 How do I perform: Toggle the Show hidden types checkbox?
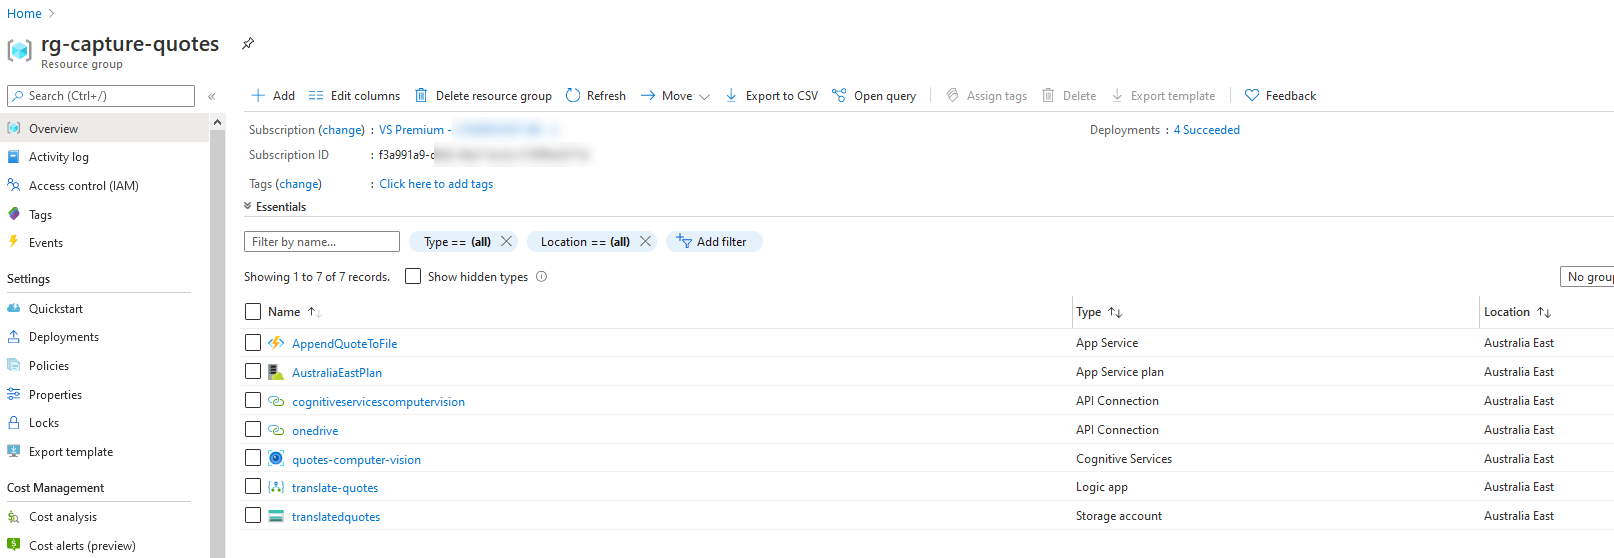[x=413, y=276]
